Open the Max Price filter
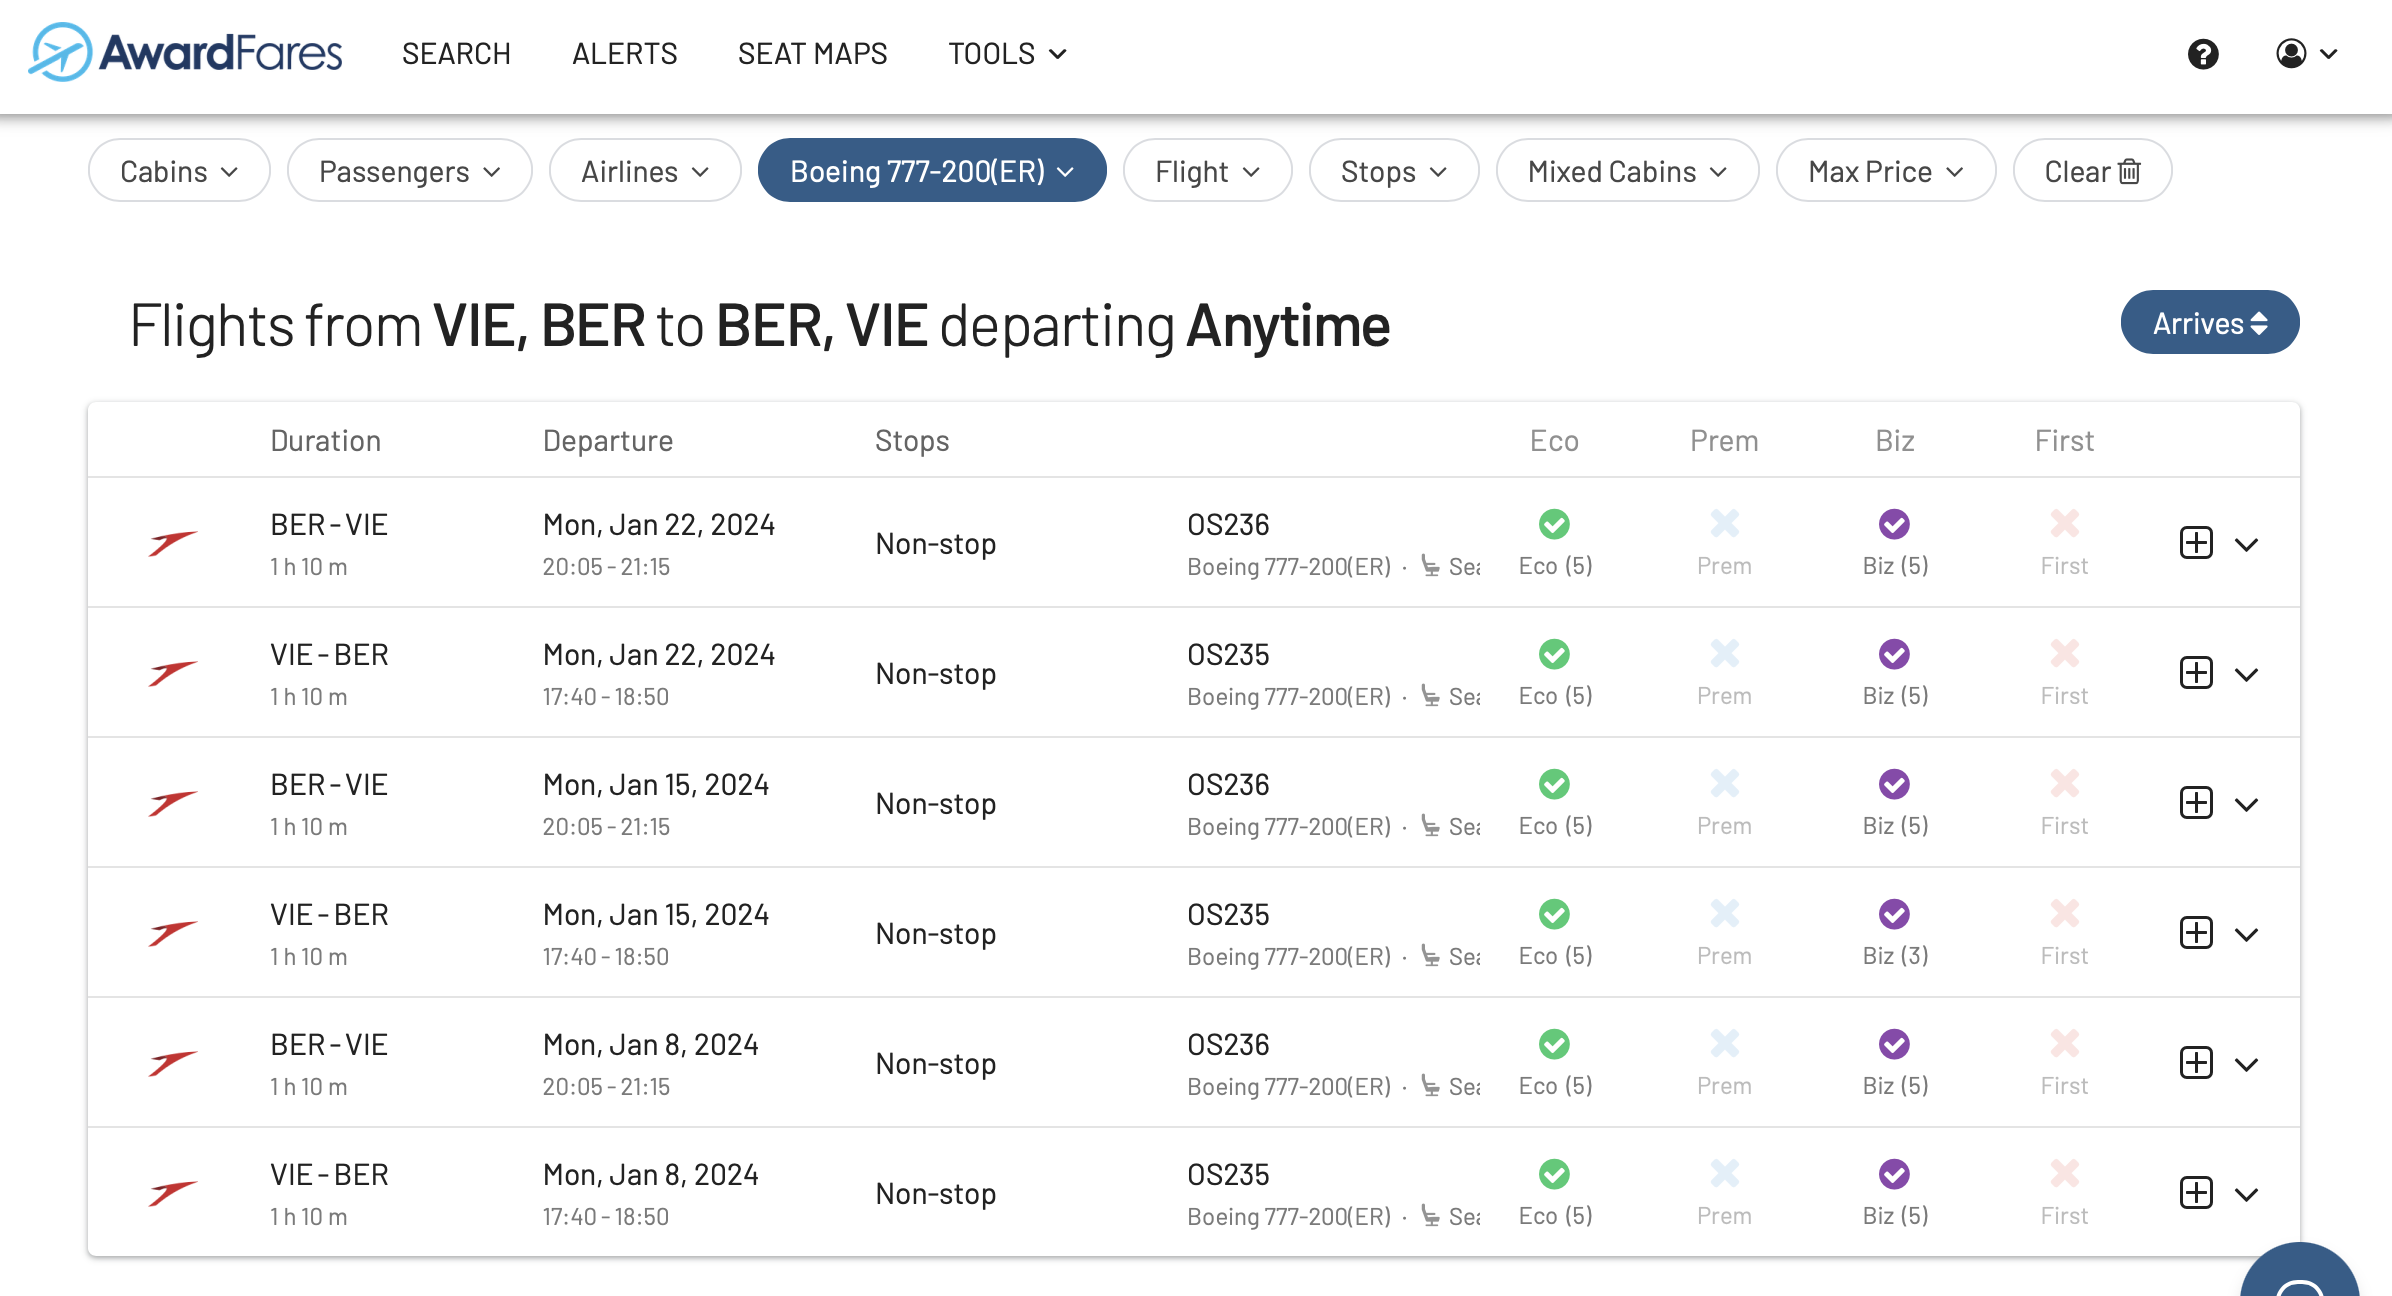 (1885, 171)
